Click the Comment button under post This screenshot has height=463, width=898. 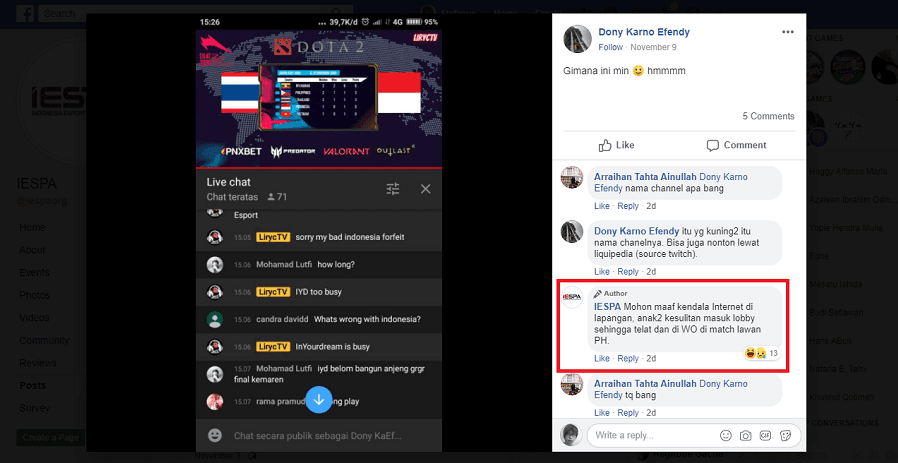[x=736, y=146]
